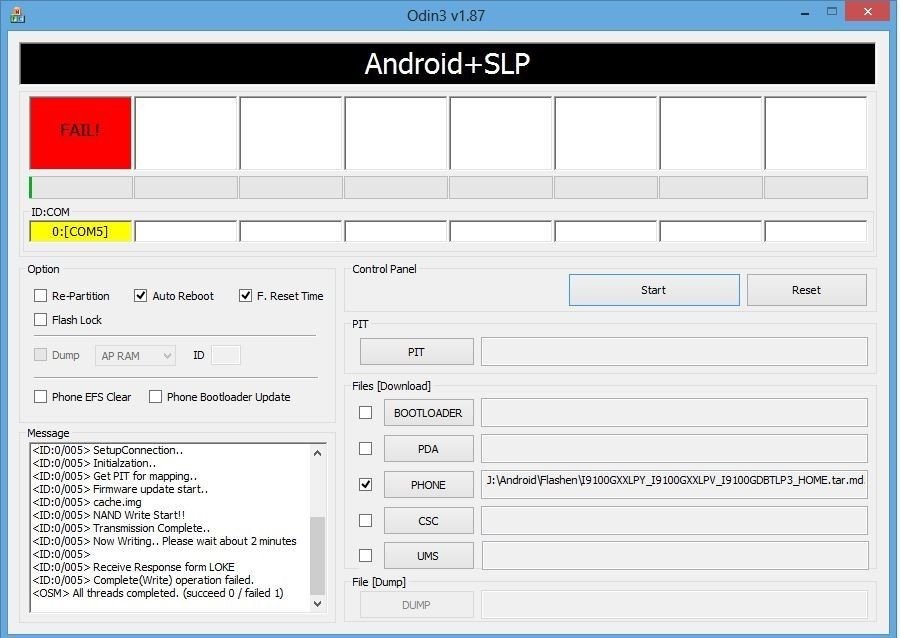Click the Message log scroll up arrow
The height and width of the screenshot is (638, 901).
[x=317, y=453]
